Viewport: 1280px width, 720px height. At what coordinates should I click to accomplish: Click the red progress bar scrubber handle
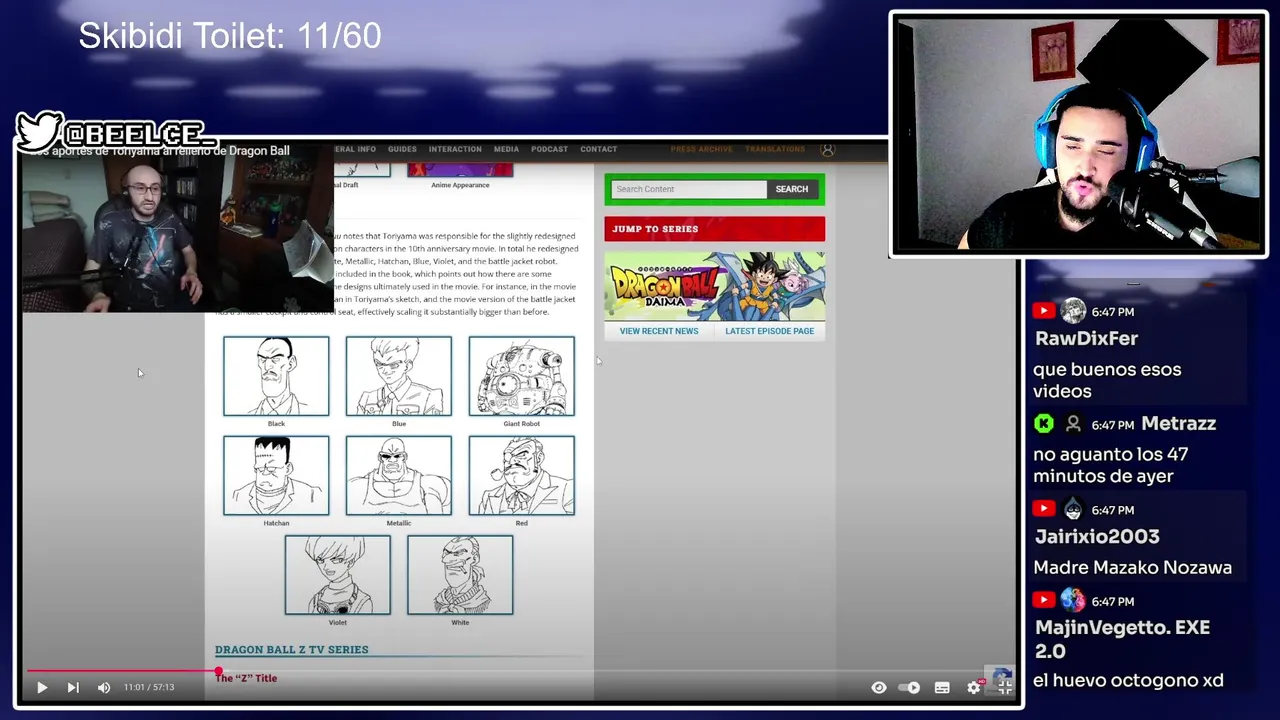click(x=218, y=671)
